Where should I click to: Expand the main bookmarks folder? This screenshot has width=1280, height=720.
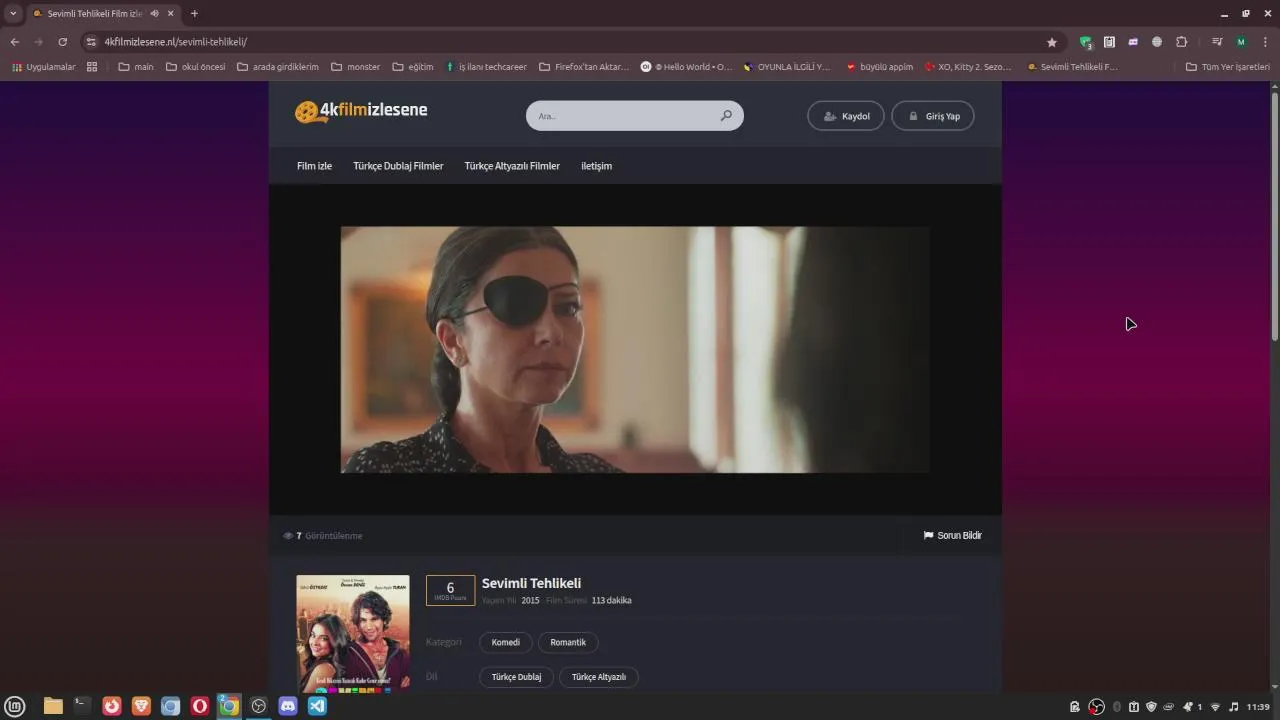136,67
